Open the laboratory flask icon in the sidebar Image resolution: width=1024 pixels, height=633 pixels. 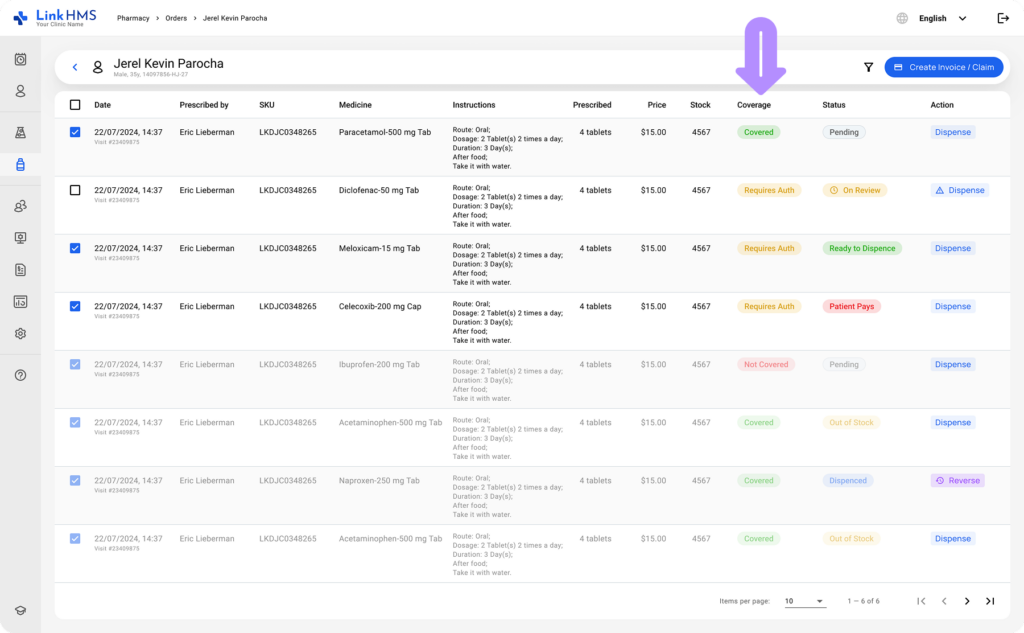[x=20, y=133]
